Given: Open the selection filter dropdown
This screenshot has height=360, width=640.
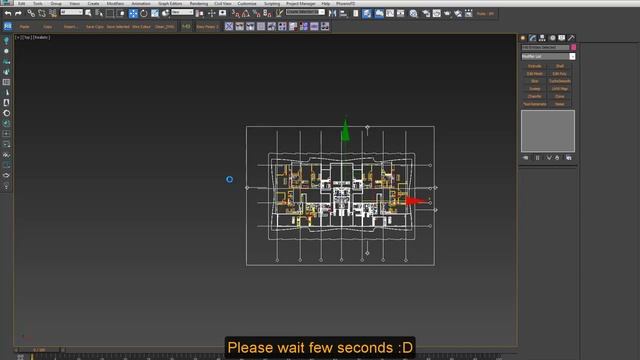Looking at the screenshot, I should click(x=71, y=12).
